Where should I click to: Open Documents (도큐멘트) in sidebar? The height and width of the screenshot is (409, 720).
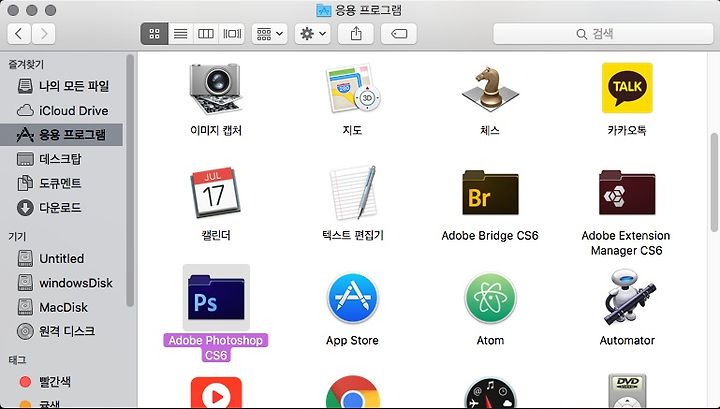pos(62,183)
